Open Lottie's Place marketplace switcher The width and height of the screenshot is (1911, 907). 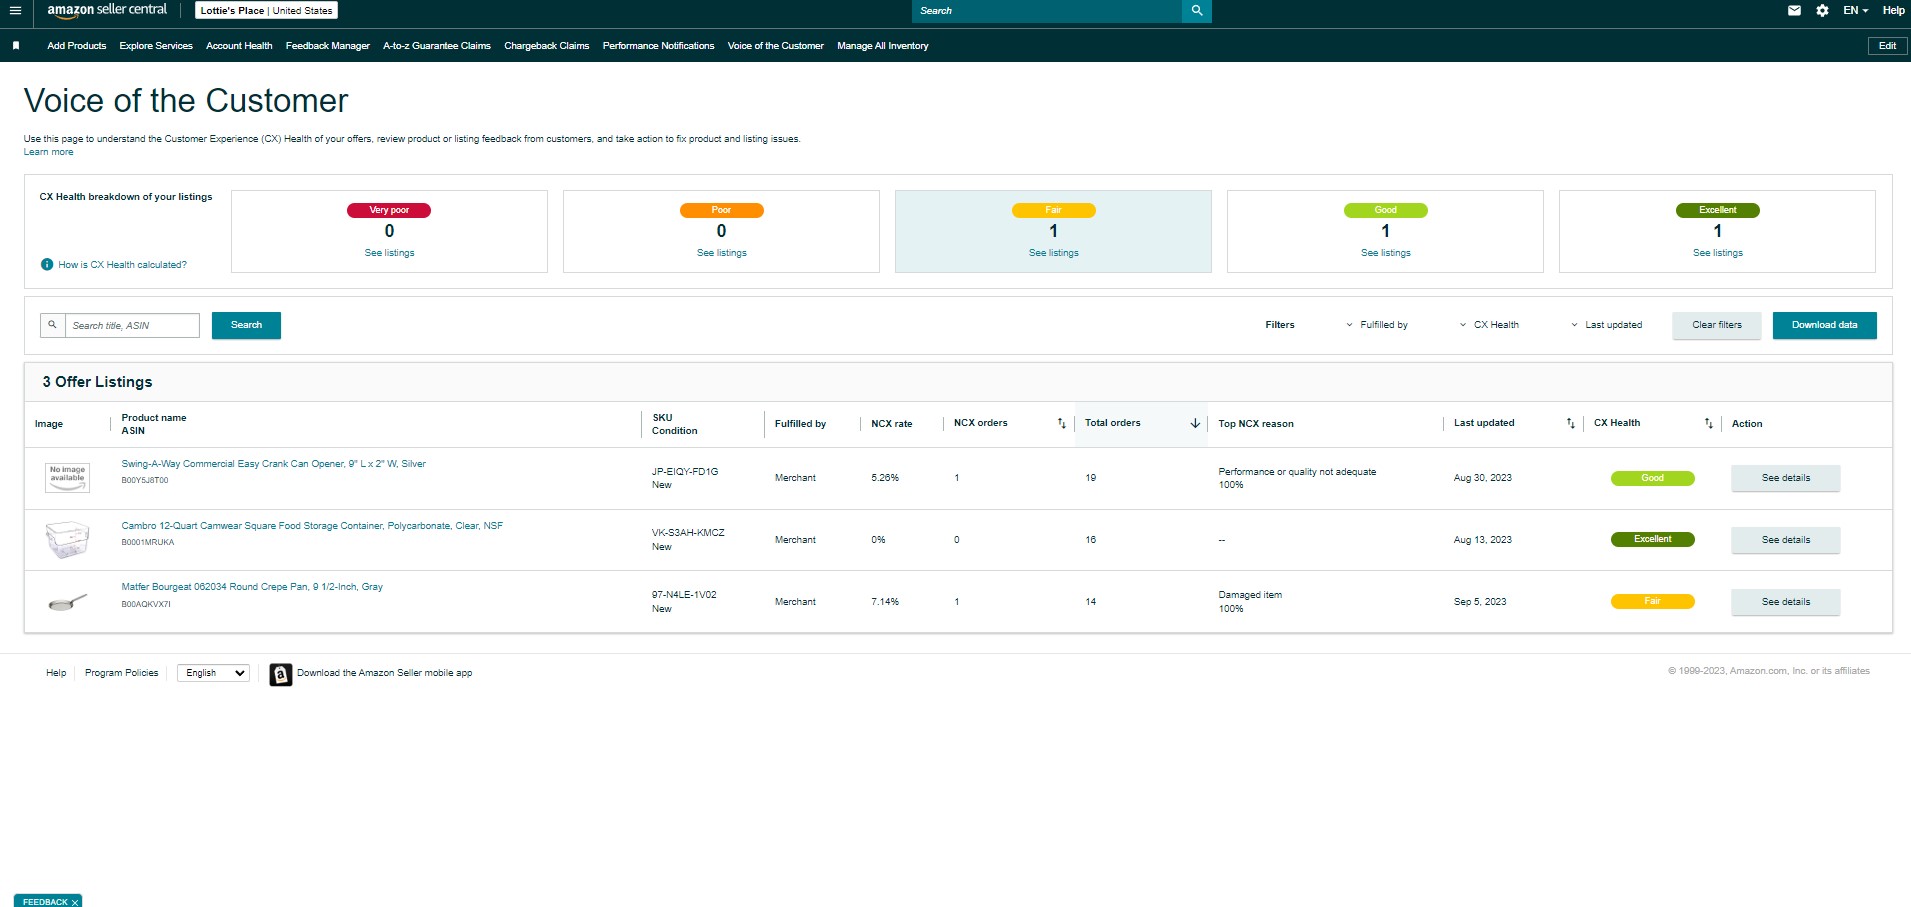(x=266, y=11)
